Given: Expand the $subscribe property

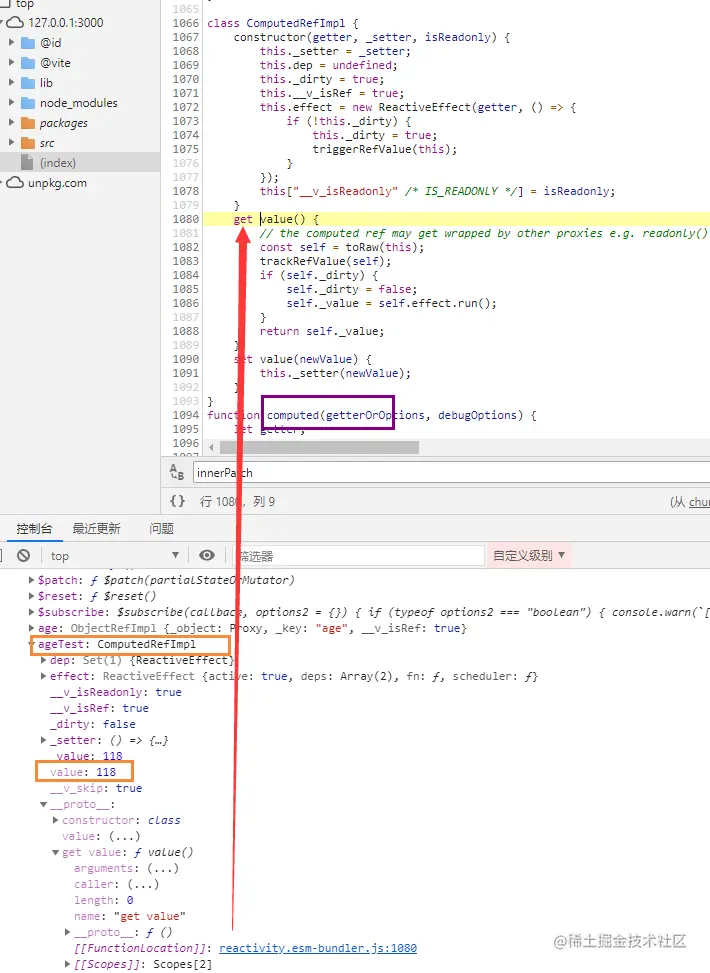Looking at the screenshot, I should click(32, 612).
